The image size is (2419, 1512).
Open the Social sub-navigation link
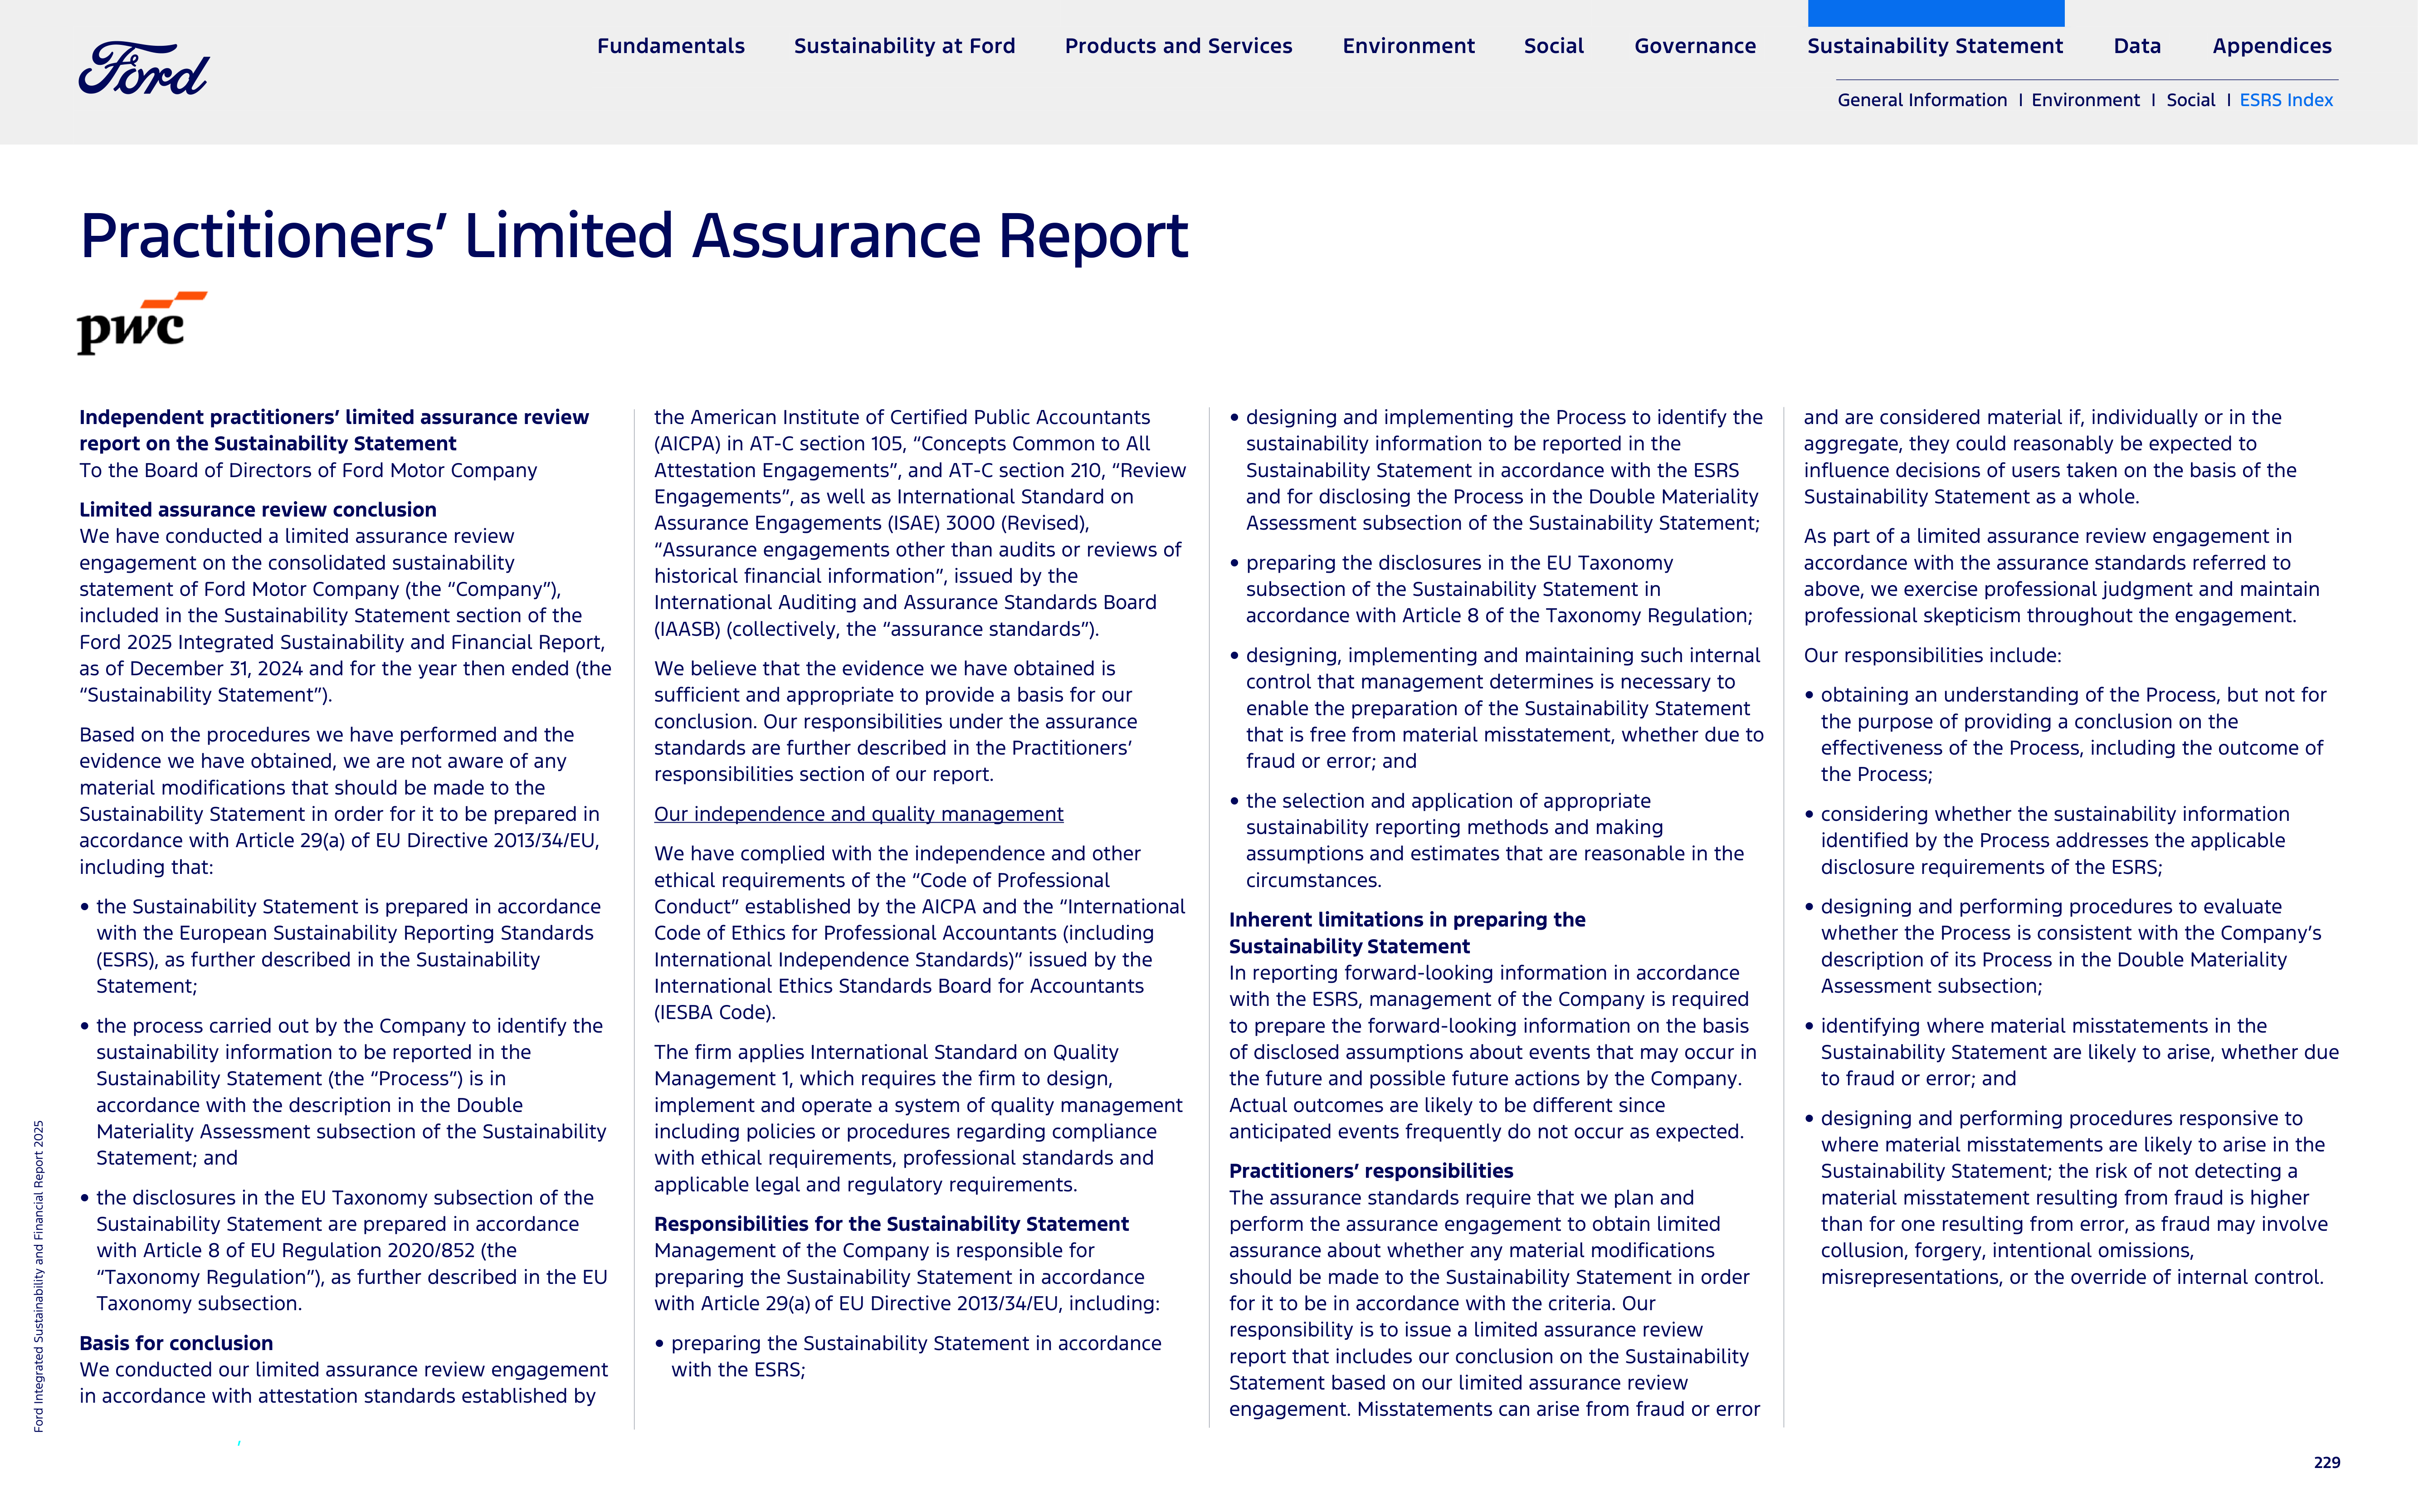[x=2190, y=100]
